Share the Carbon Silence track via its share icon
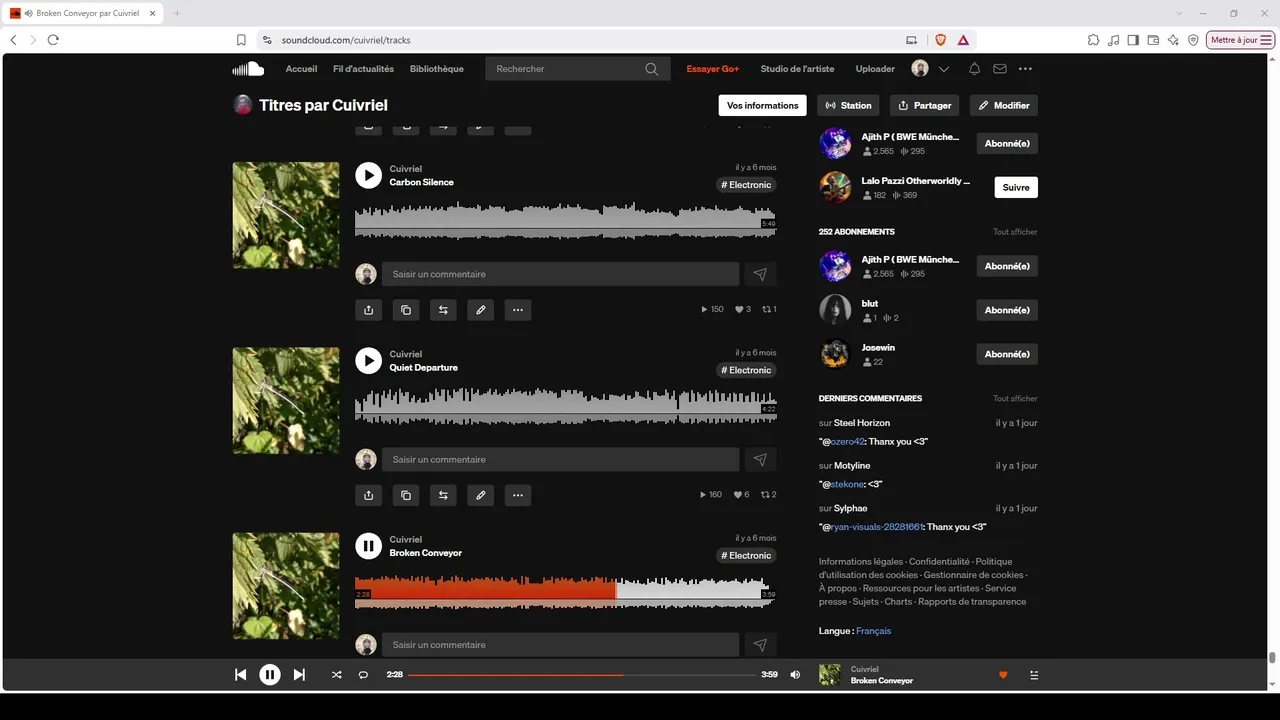 (368, 310)
